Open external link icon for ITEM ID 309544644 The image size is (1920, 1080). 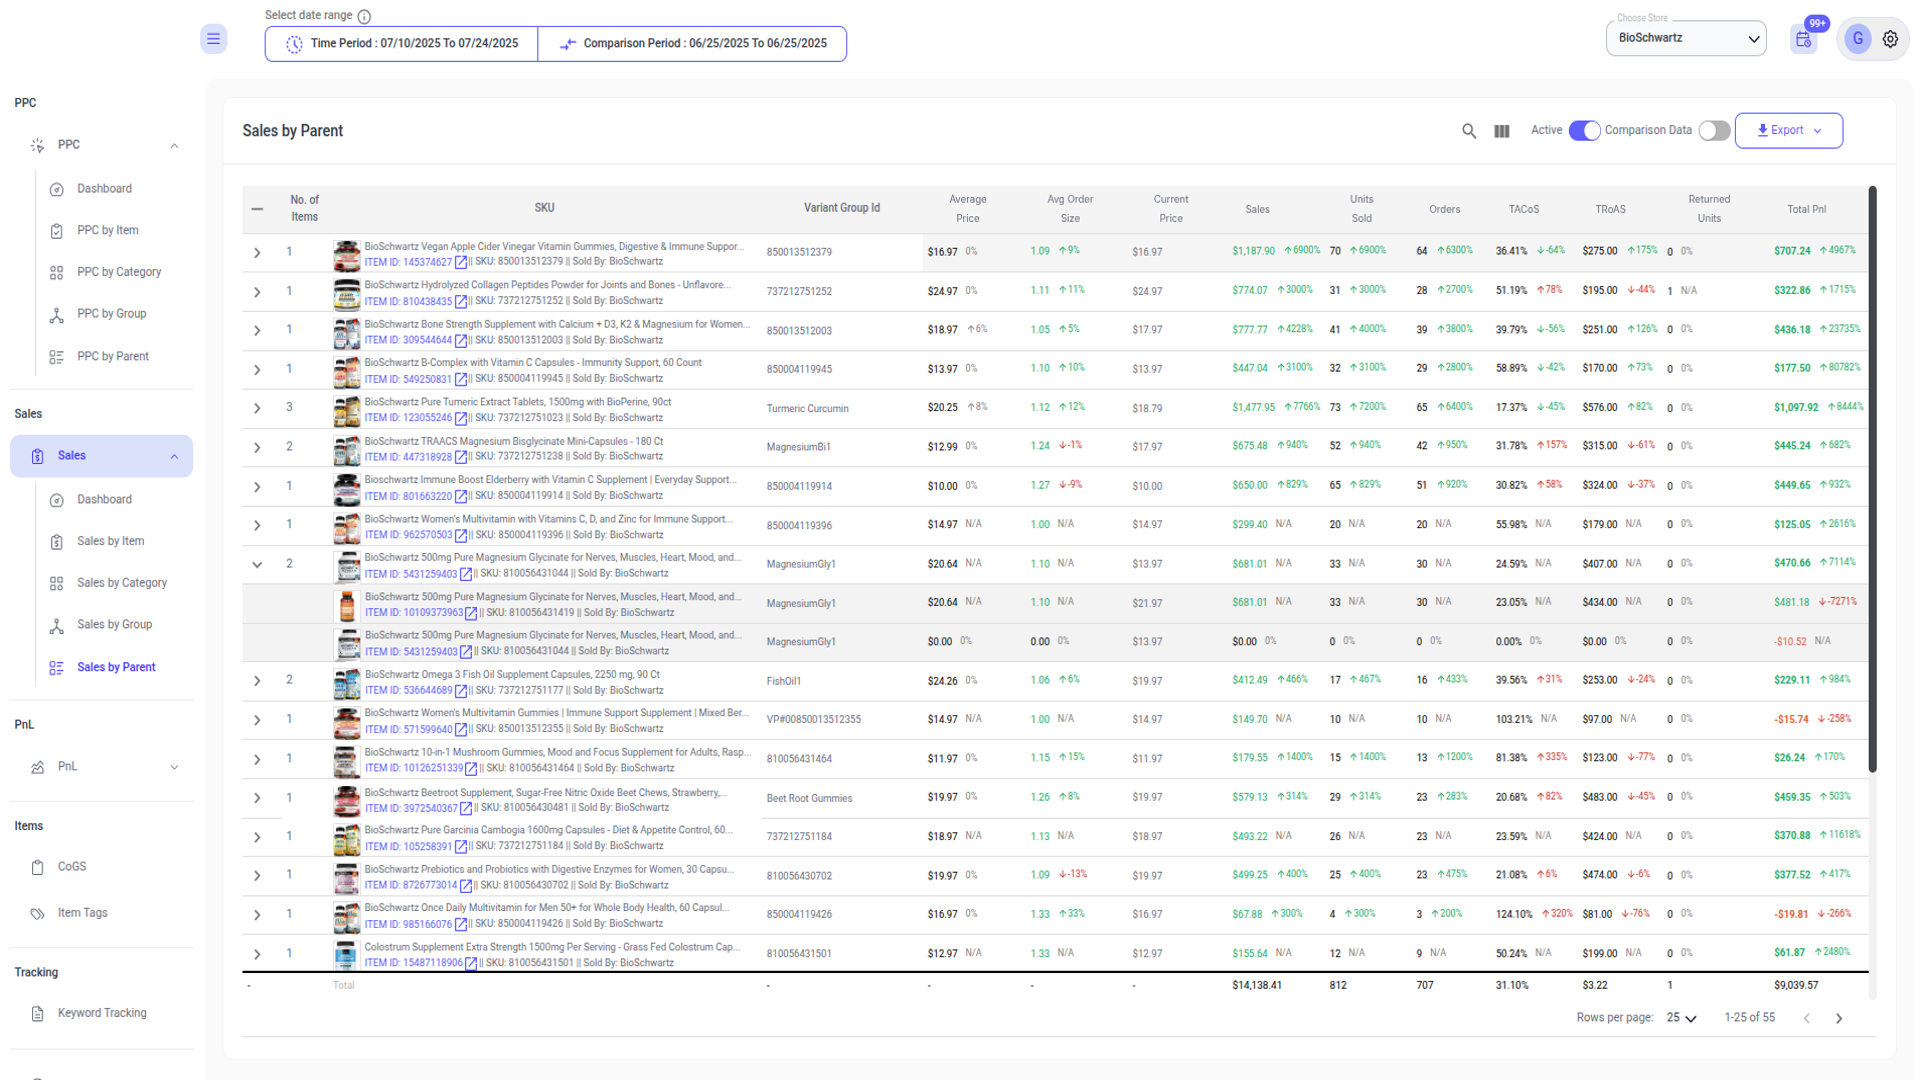461,341
